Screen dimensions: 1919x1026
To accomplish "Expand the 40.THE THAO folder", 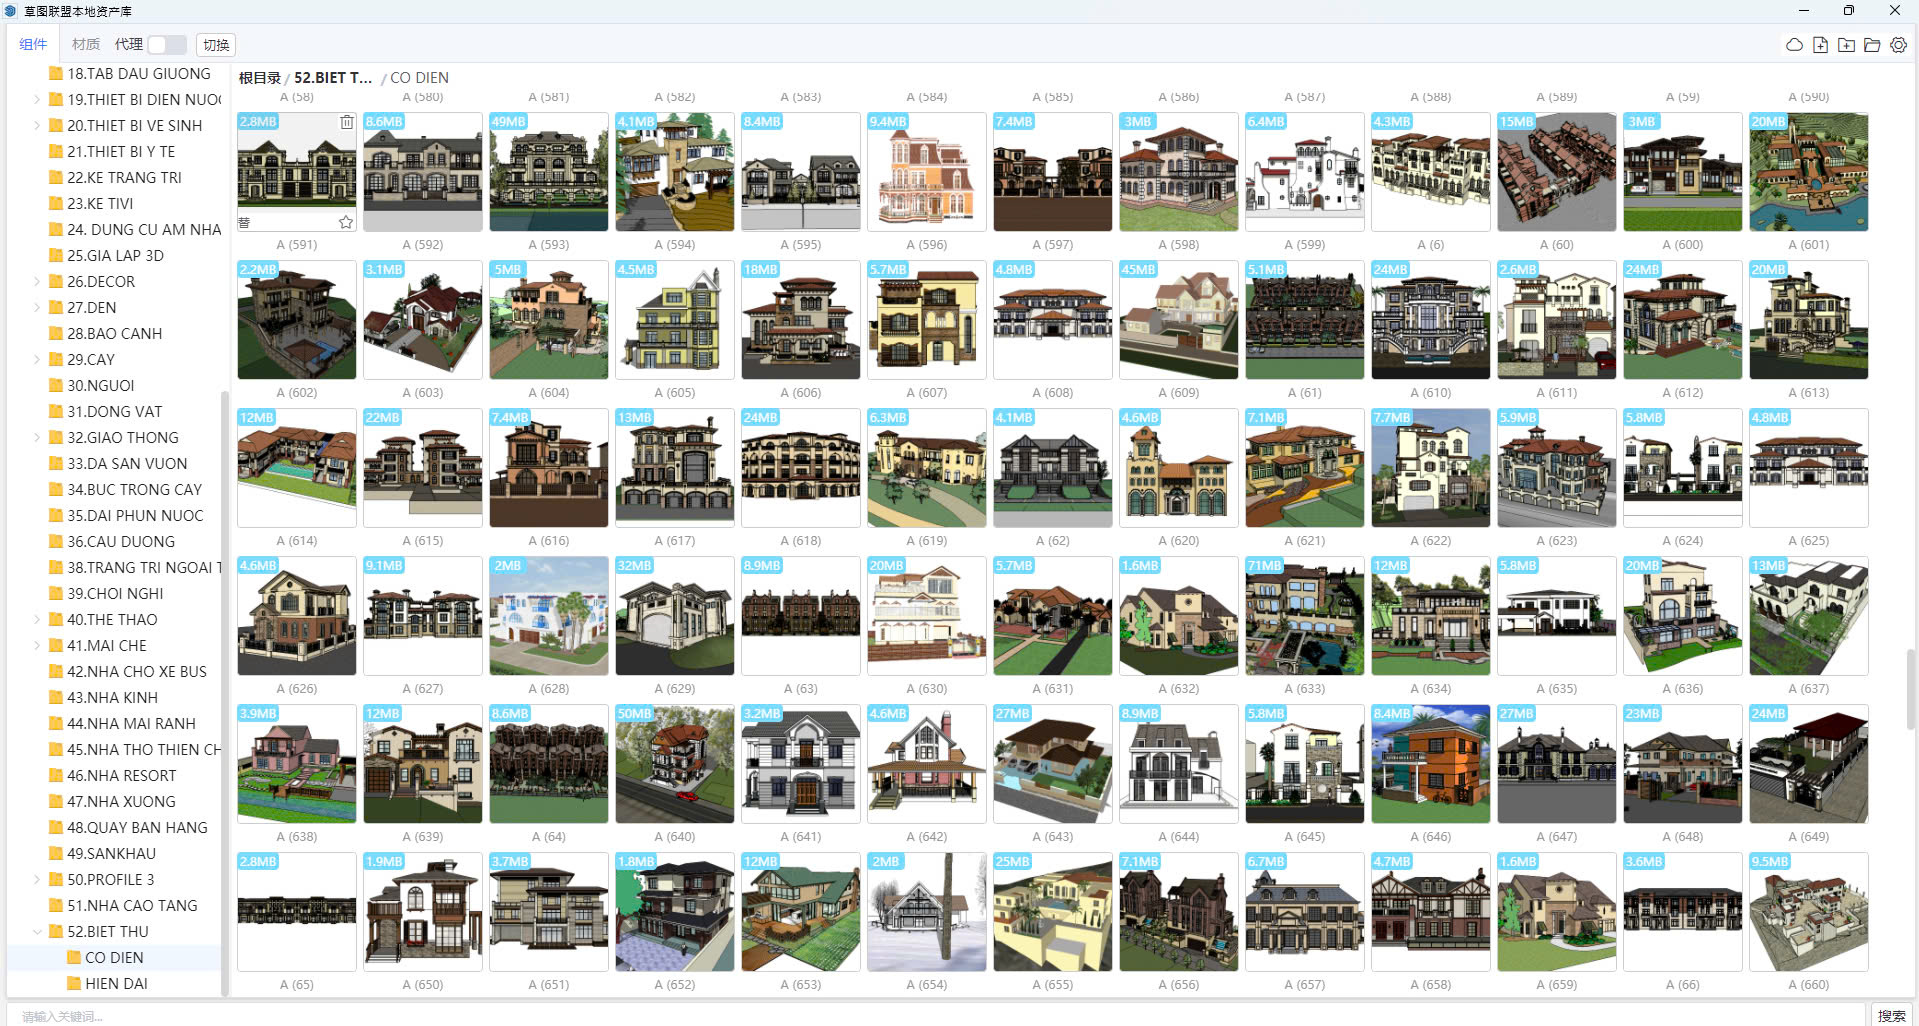I will coord(37,619).
